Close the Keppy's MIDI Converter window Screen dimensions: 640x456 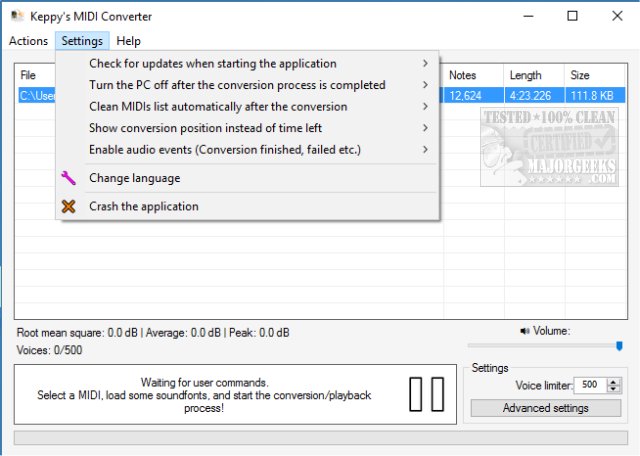[617, 16]
